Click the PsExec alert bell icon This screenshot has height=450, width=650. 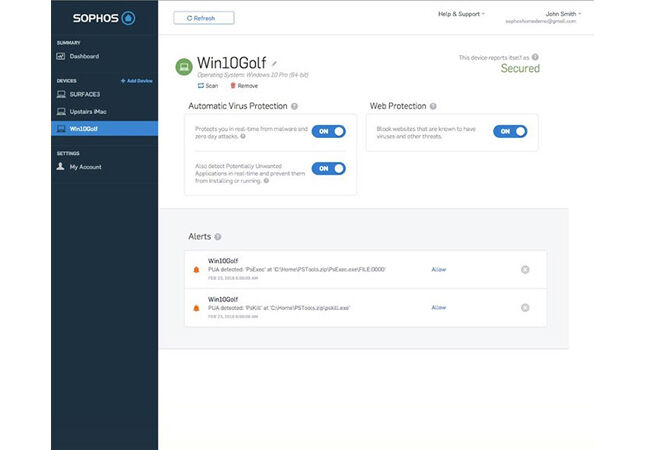pos(196,270)
